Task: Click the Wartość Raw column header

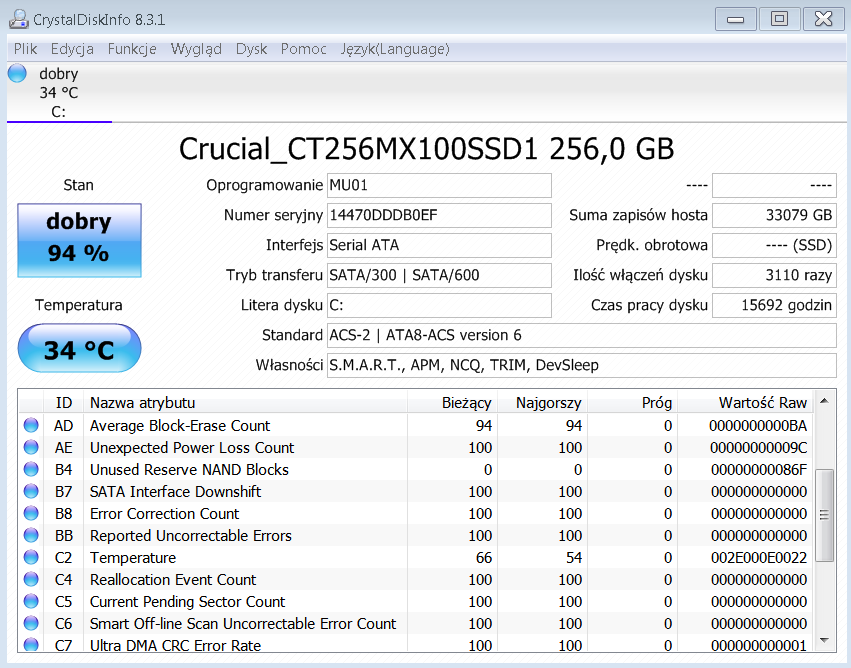Action: pyautogui.click(x=745, y=403)
